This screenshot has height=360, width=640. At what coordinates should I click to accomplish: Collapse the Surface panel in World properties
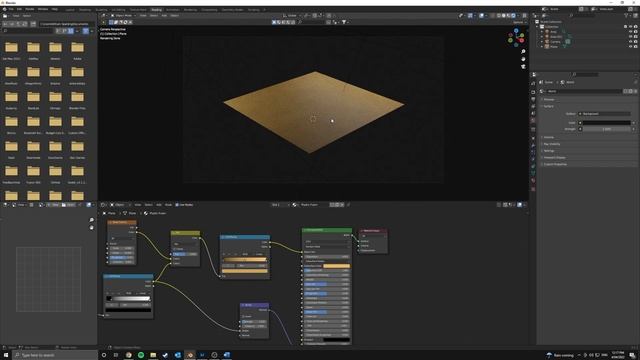click(x=549, y=106)
